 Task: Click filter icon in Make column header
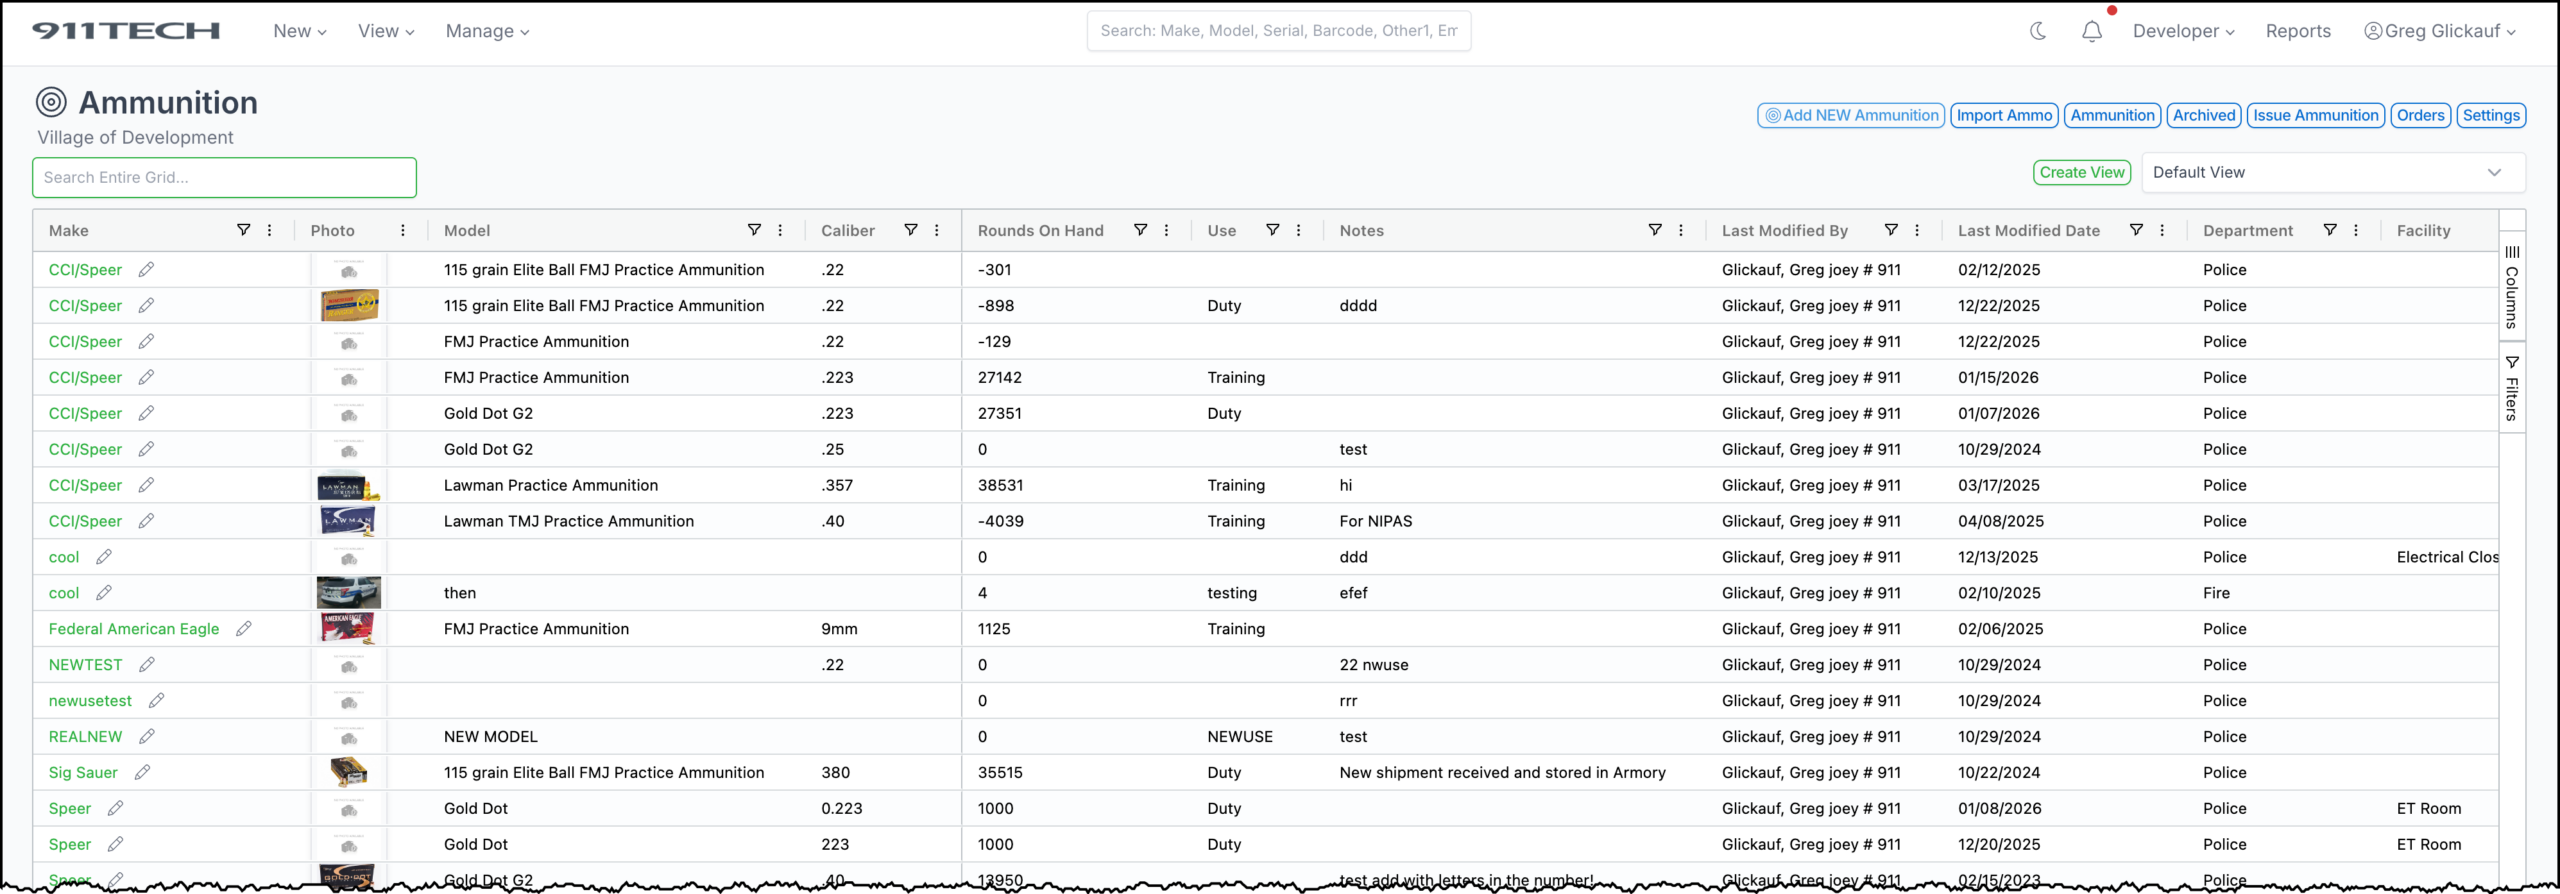(x=243, y=230)
